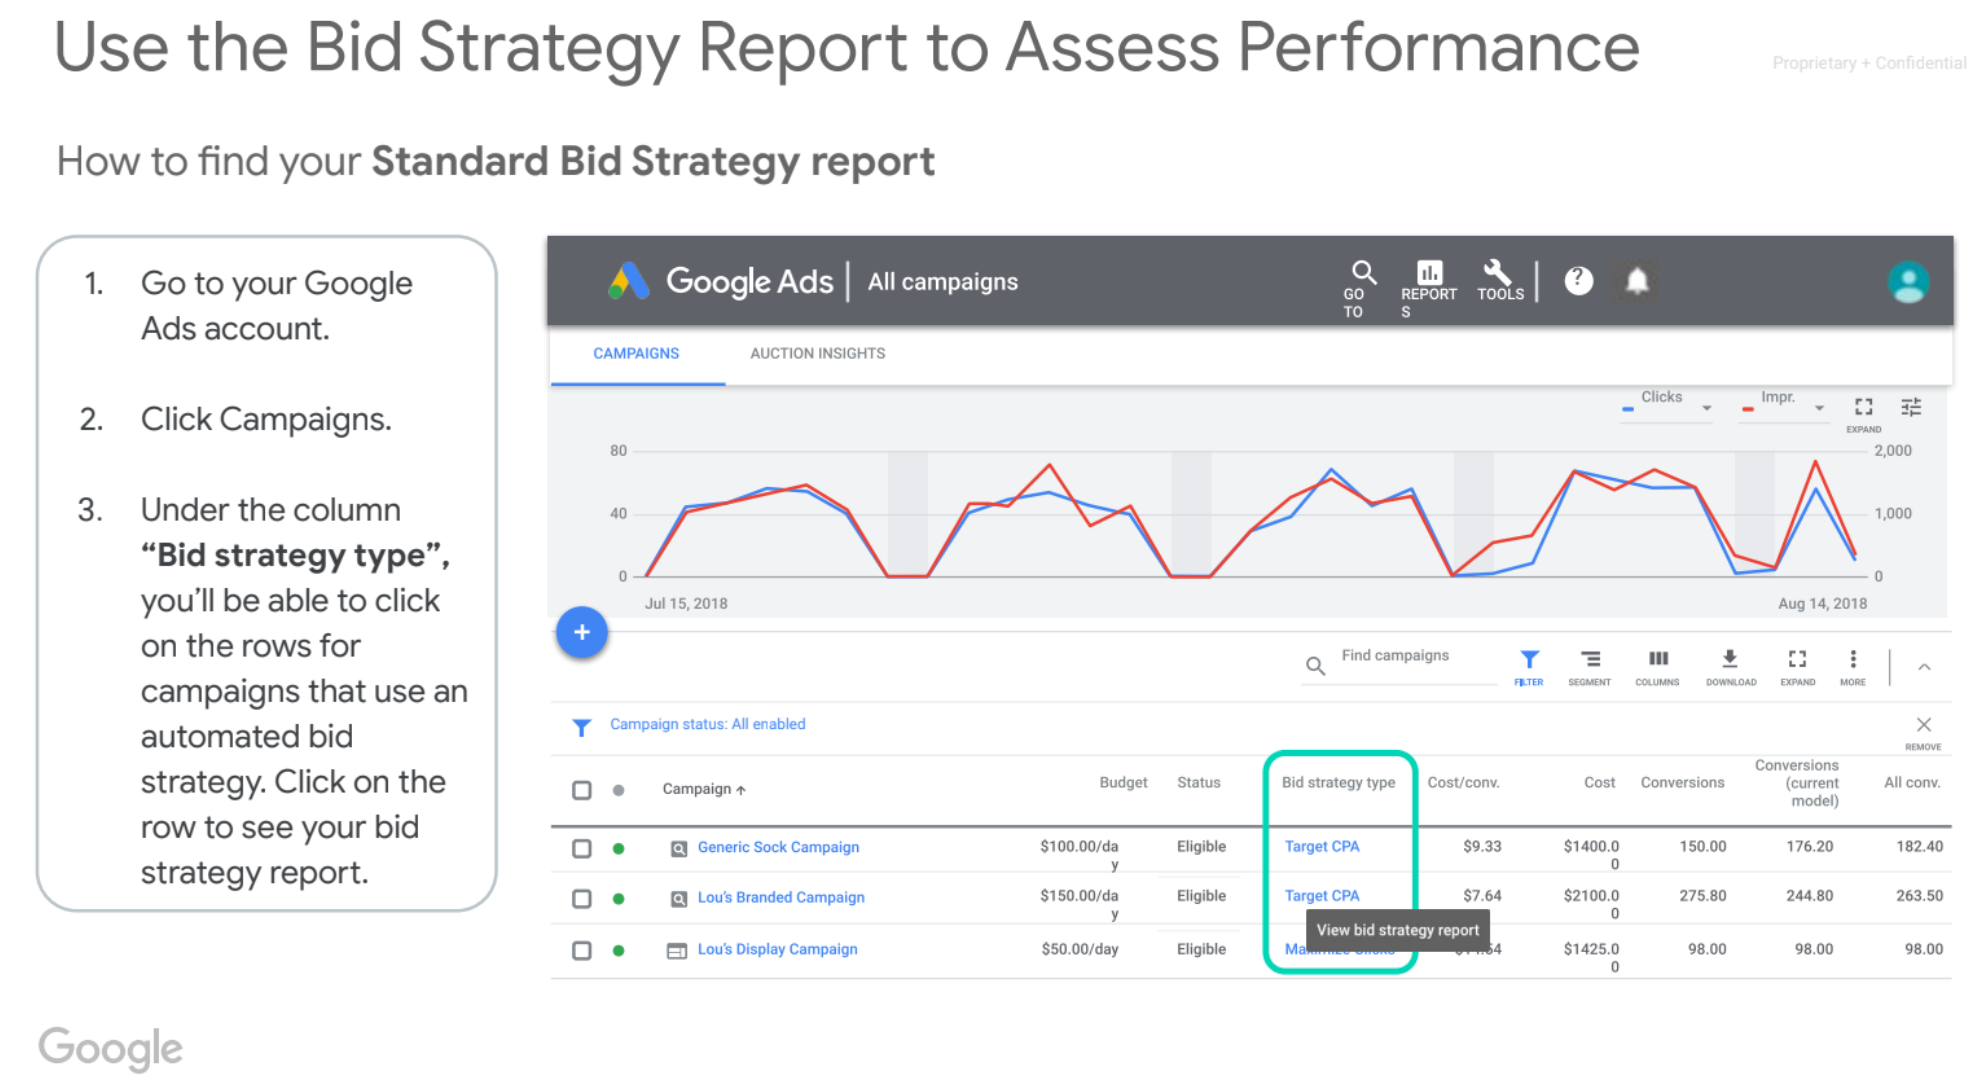Switch to the Auction Insights tab
The width and height of the screenshot is (1988, 1080).
pos(817,353)
